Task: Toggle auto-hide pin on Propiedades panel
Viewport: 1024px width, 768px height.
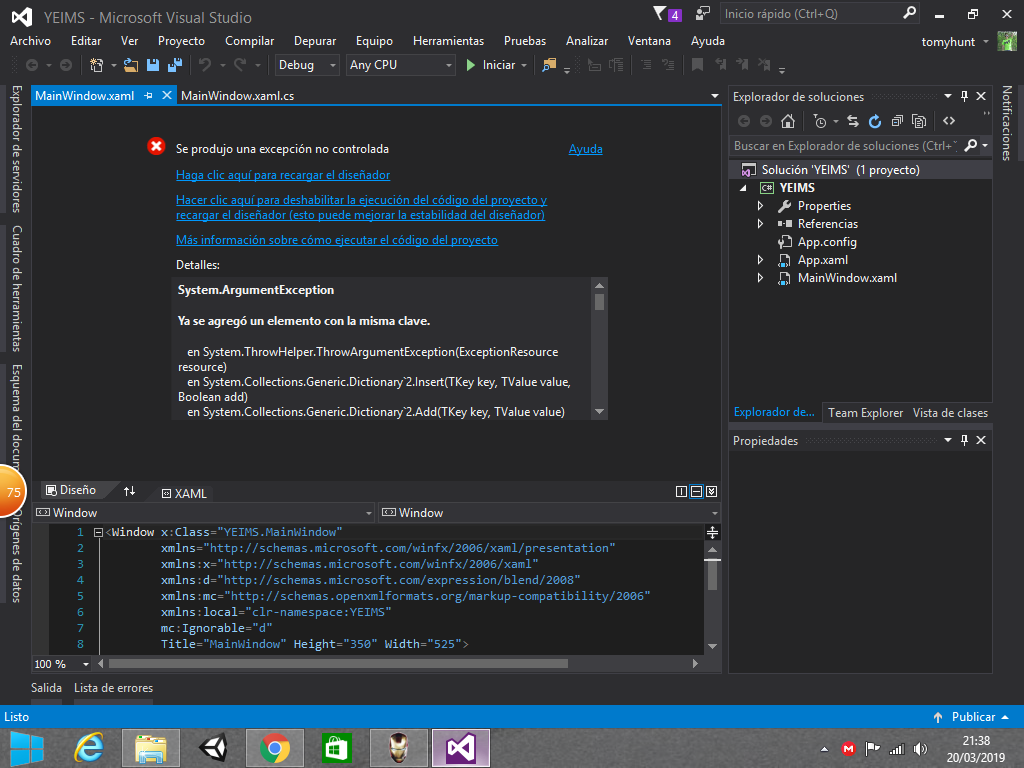Action: click(x=965, y=440)
